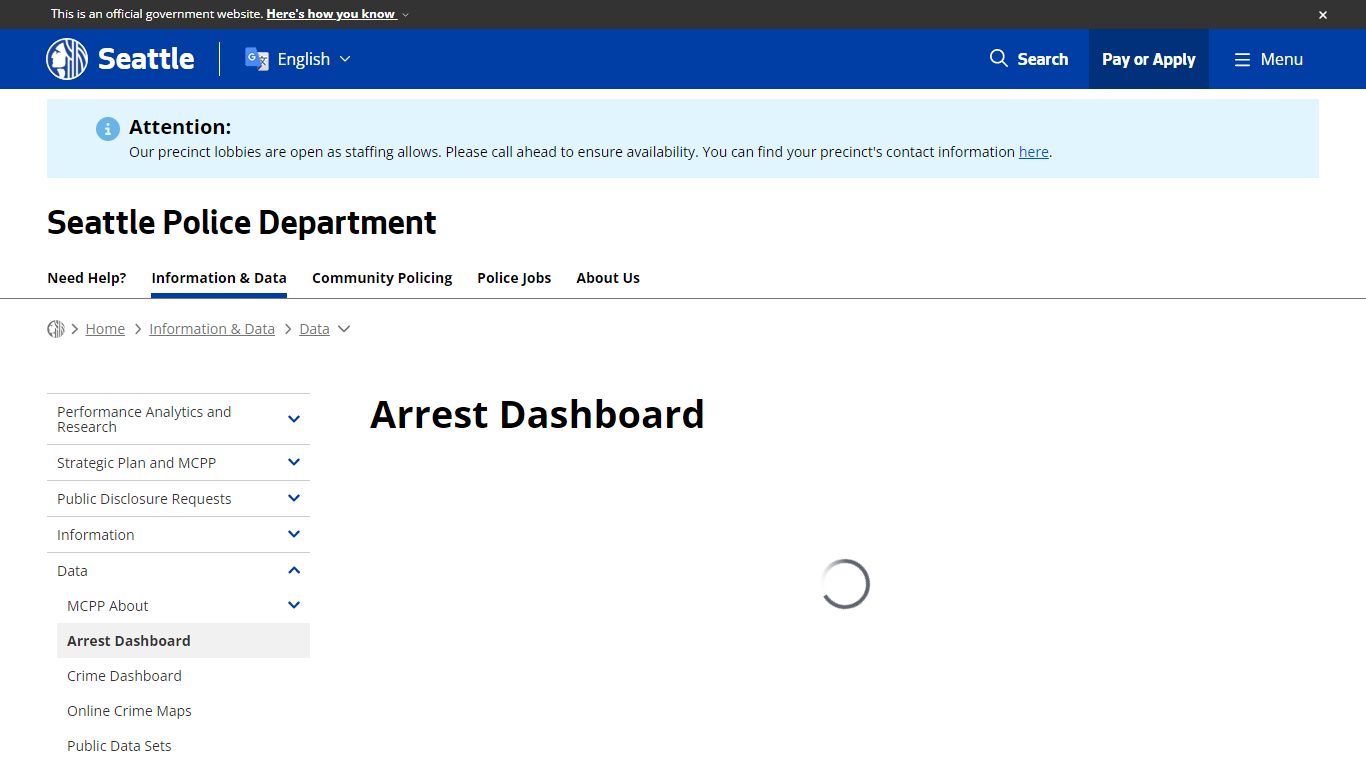Image resolution: width=1366 pixels, height=768 pixels.
Task: Open the hamburger Menu icon
Action: click(1242, 60)
